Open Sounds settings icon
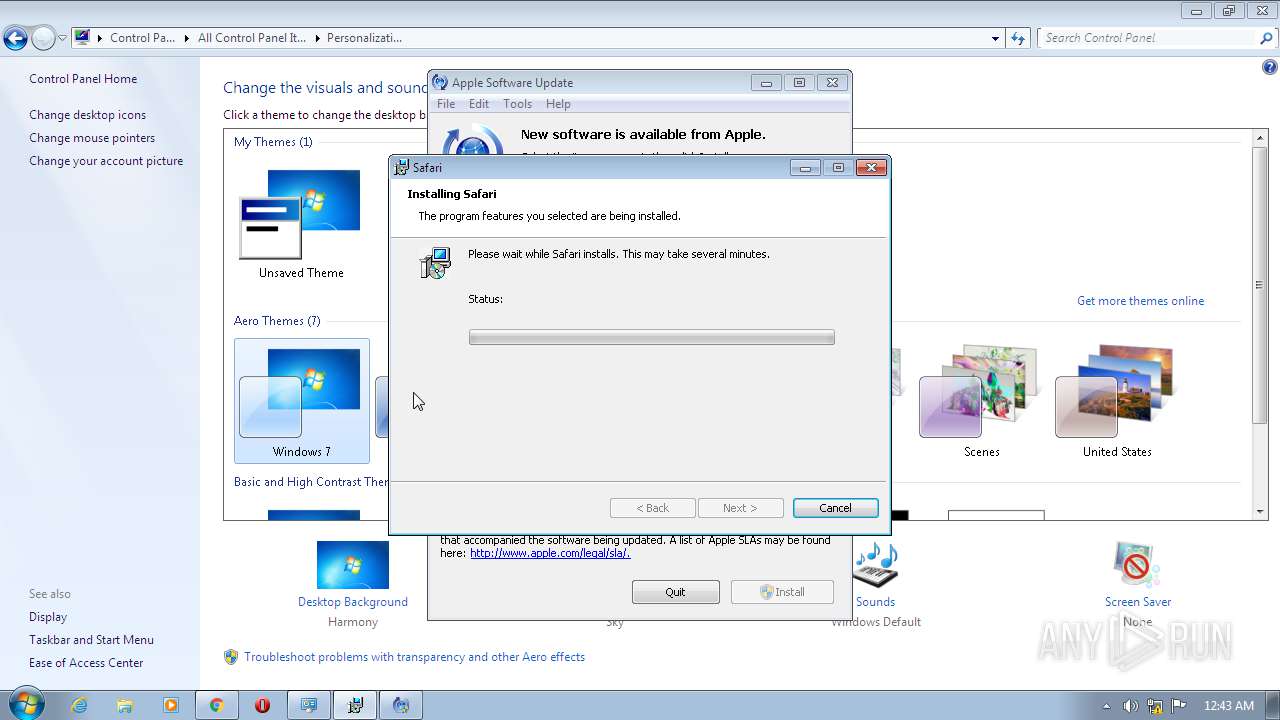The width and height of the screenshot is (1280, 720). pyautogui.click(x=875, y=566)
